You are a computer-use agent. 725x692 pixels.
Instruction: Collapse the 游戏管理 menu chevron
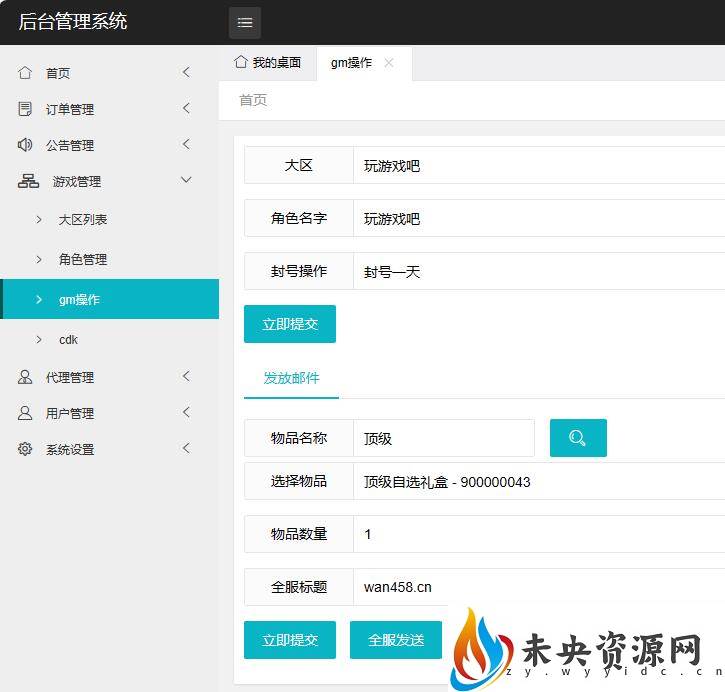(x=186, y=181)
